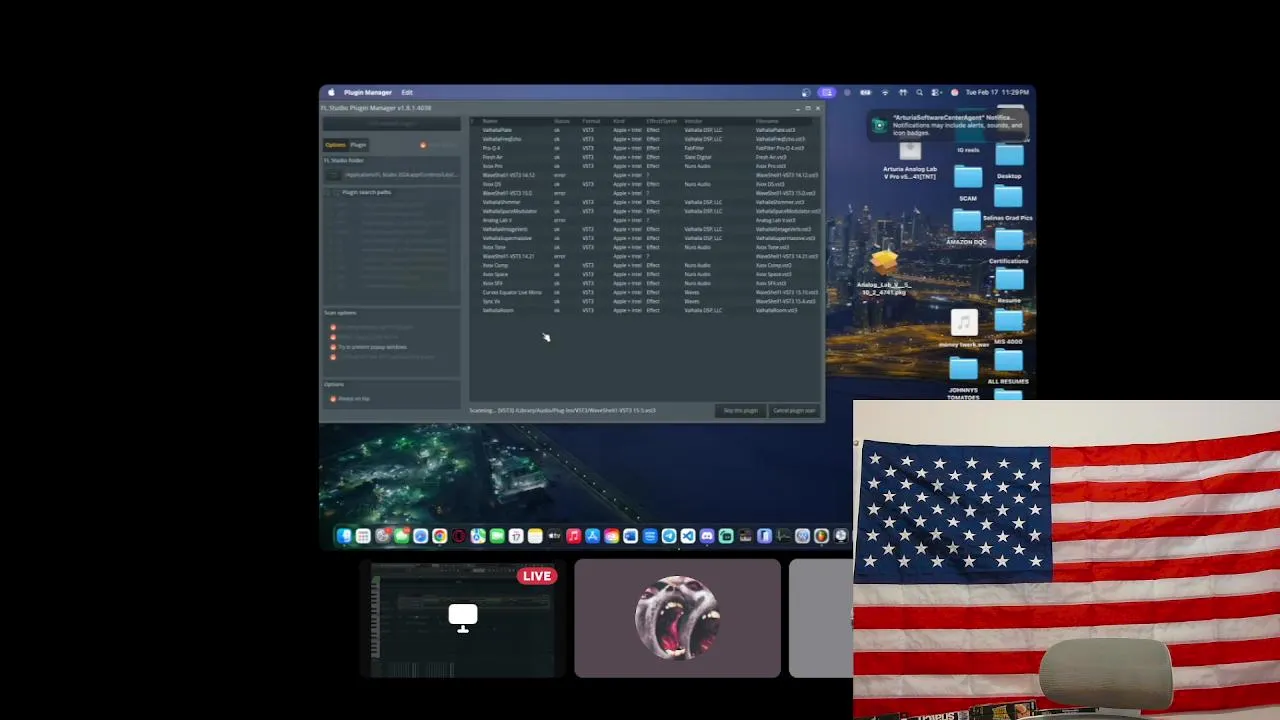Open Launchpad from the Dock
Image resolution: width=1280 pixels, height=720 pixels.
tap(363, 536)
